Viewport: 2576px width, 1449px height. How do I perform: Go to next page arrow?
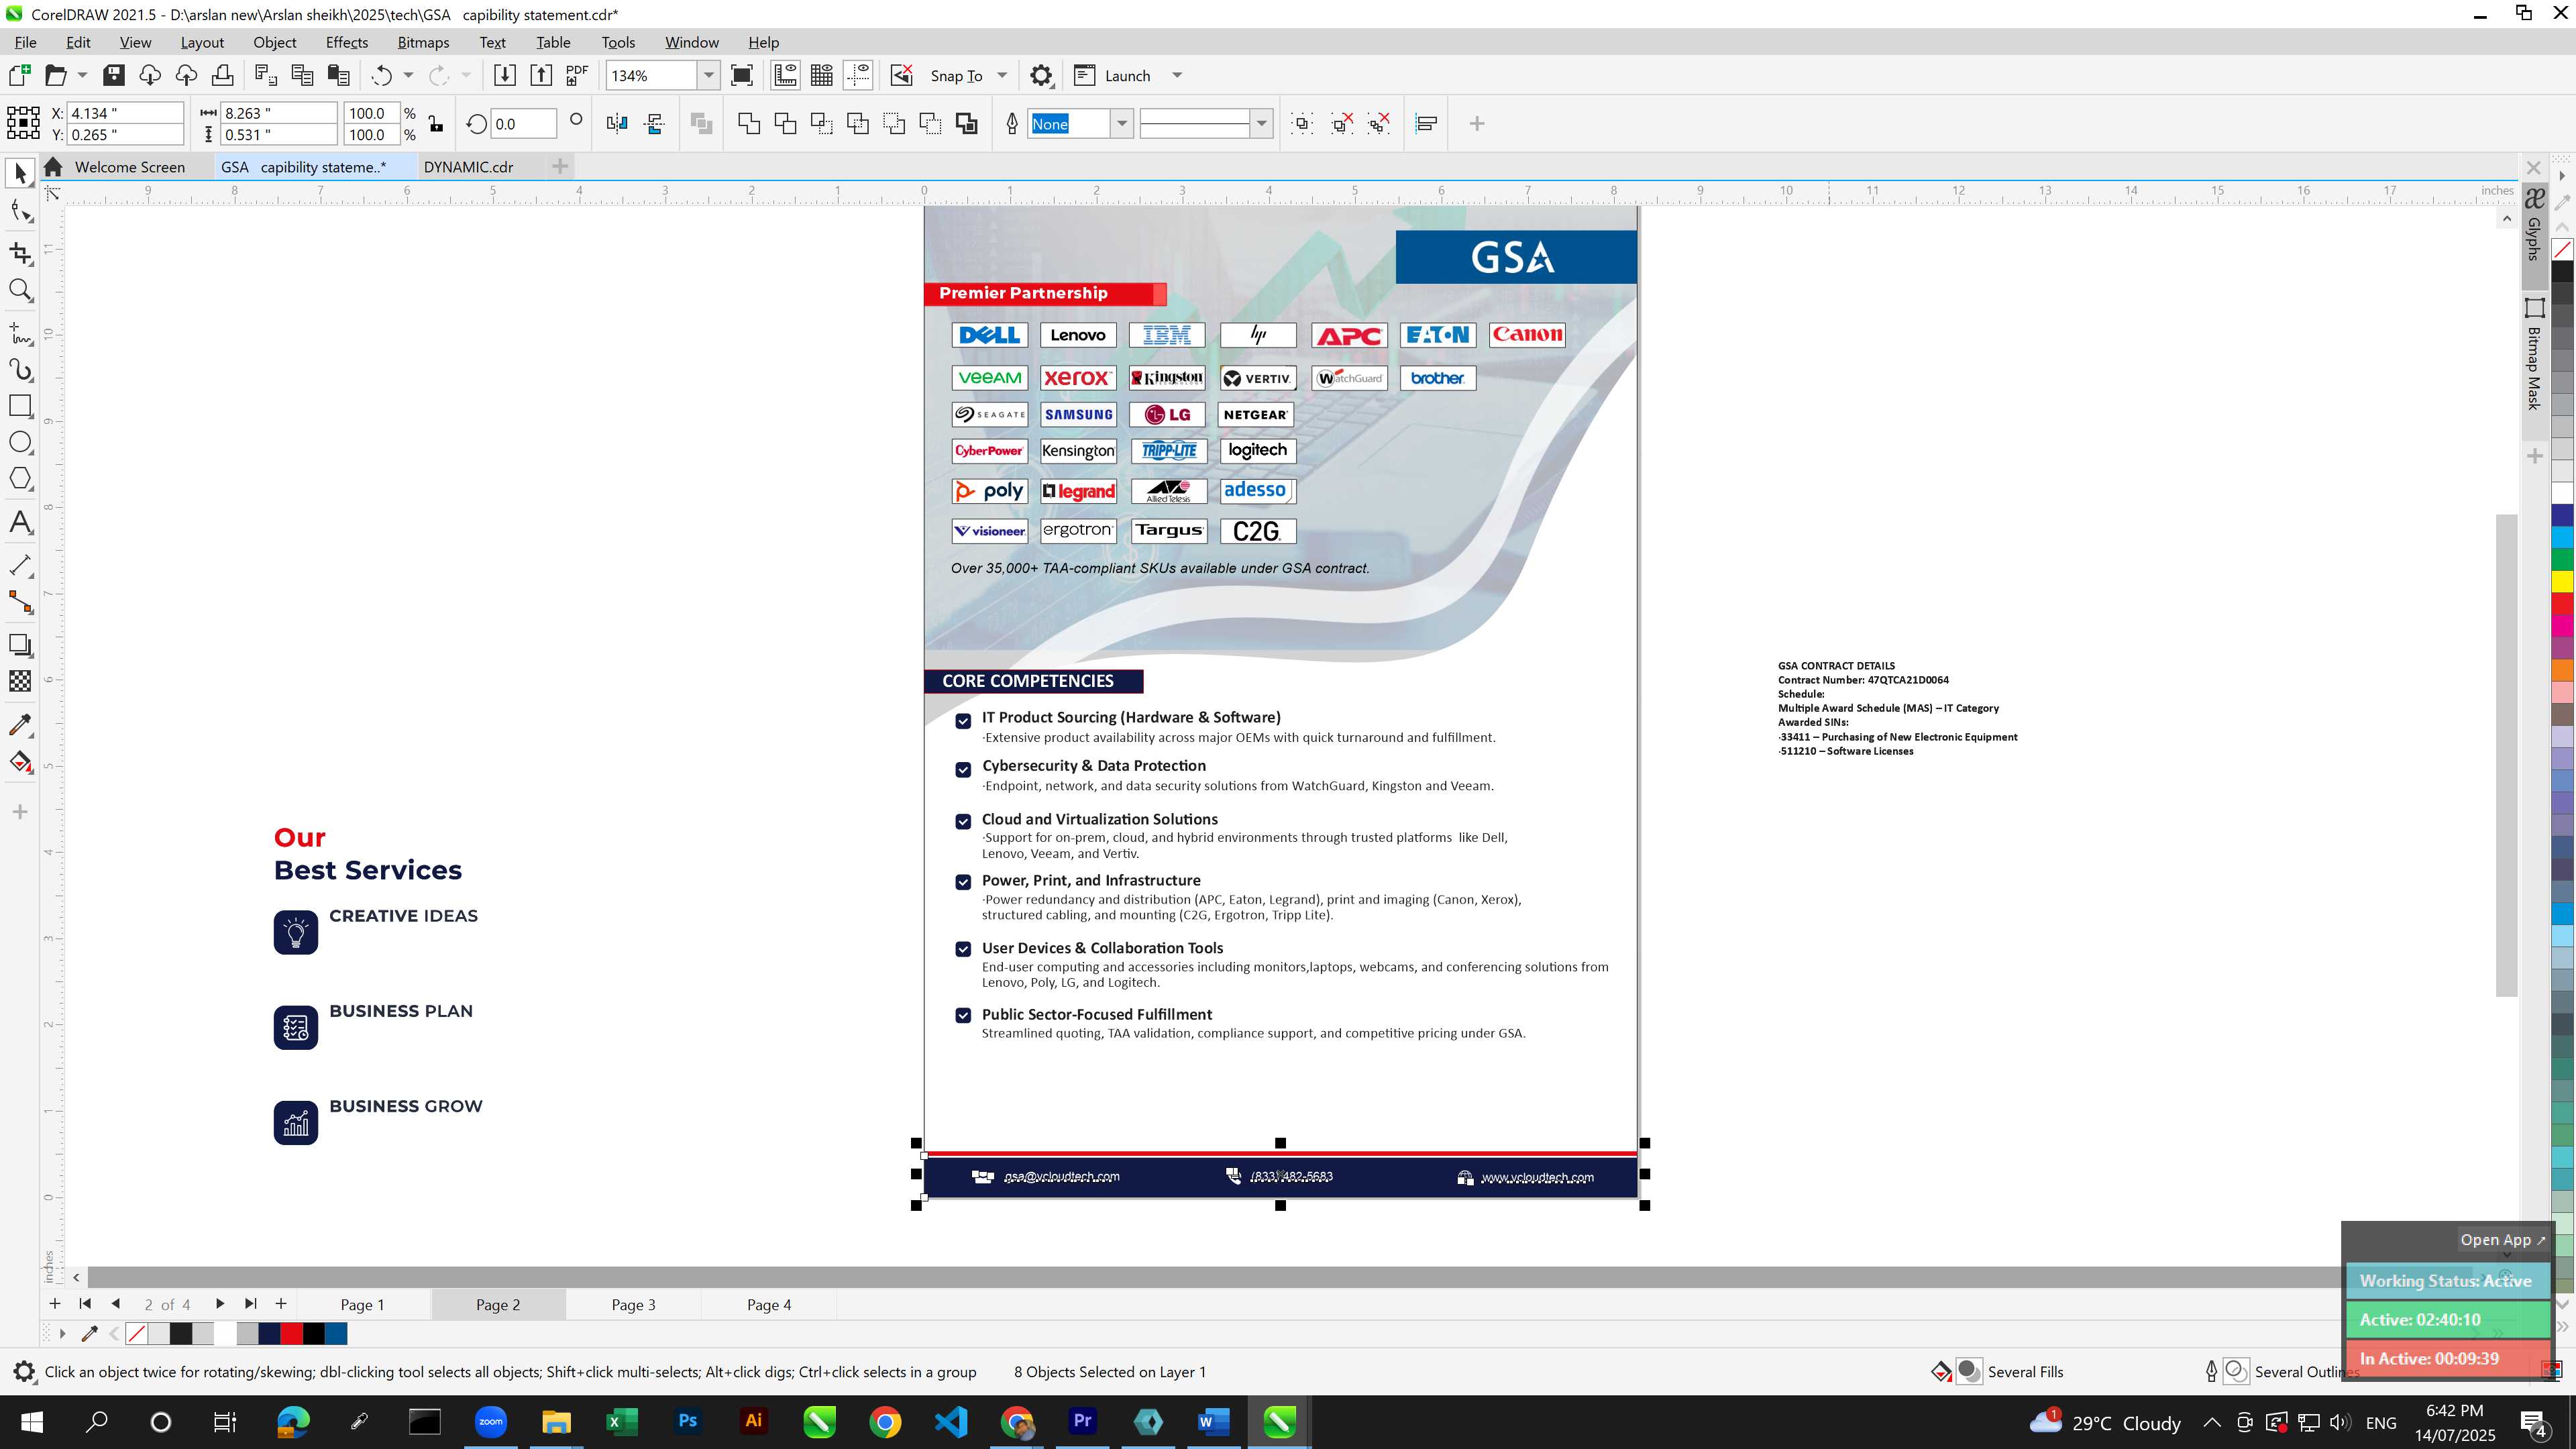point(220,1304)
